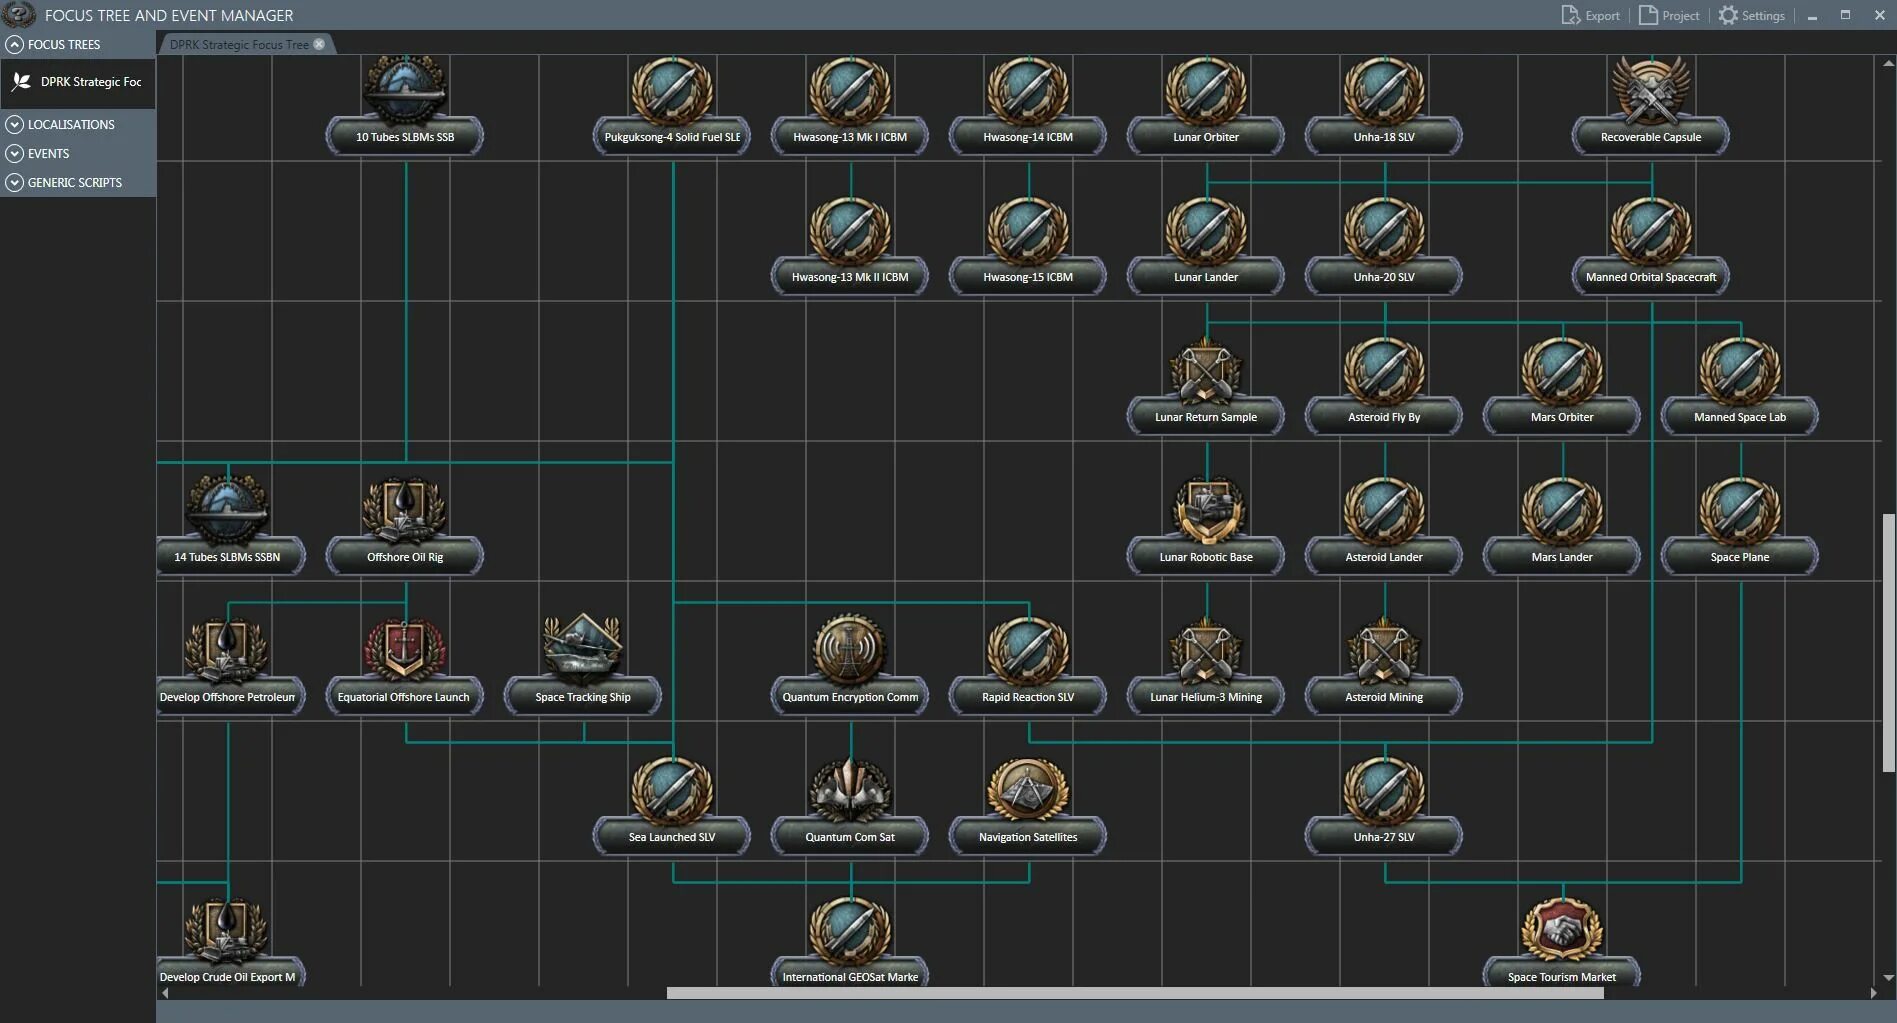Select the Equatorial Offshore Launch anchor icon

pos(405,650)
